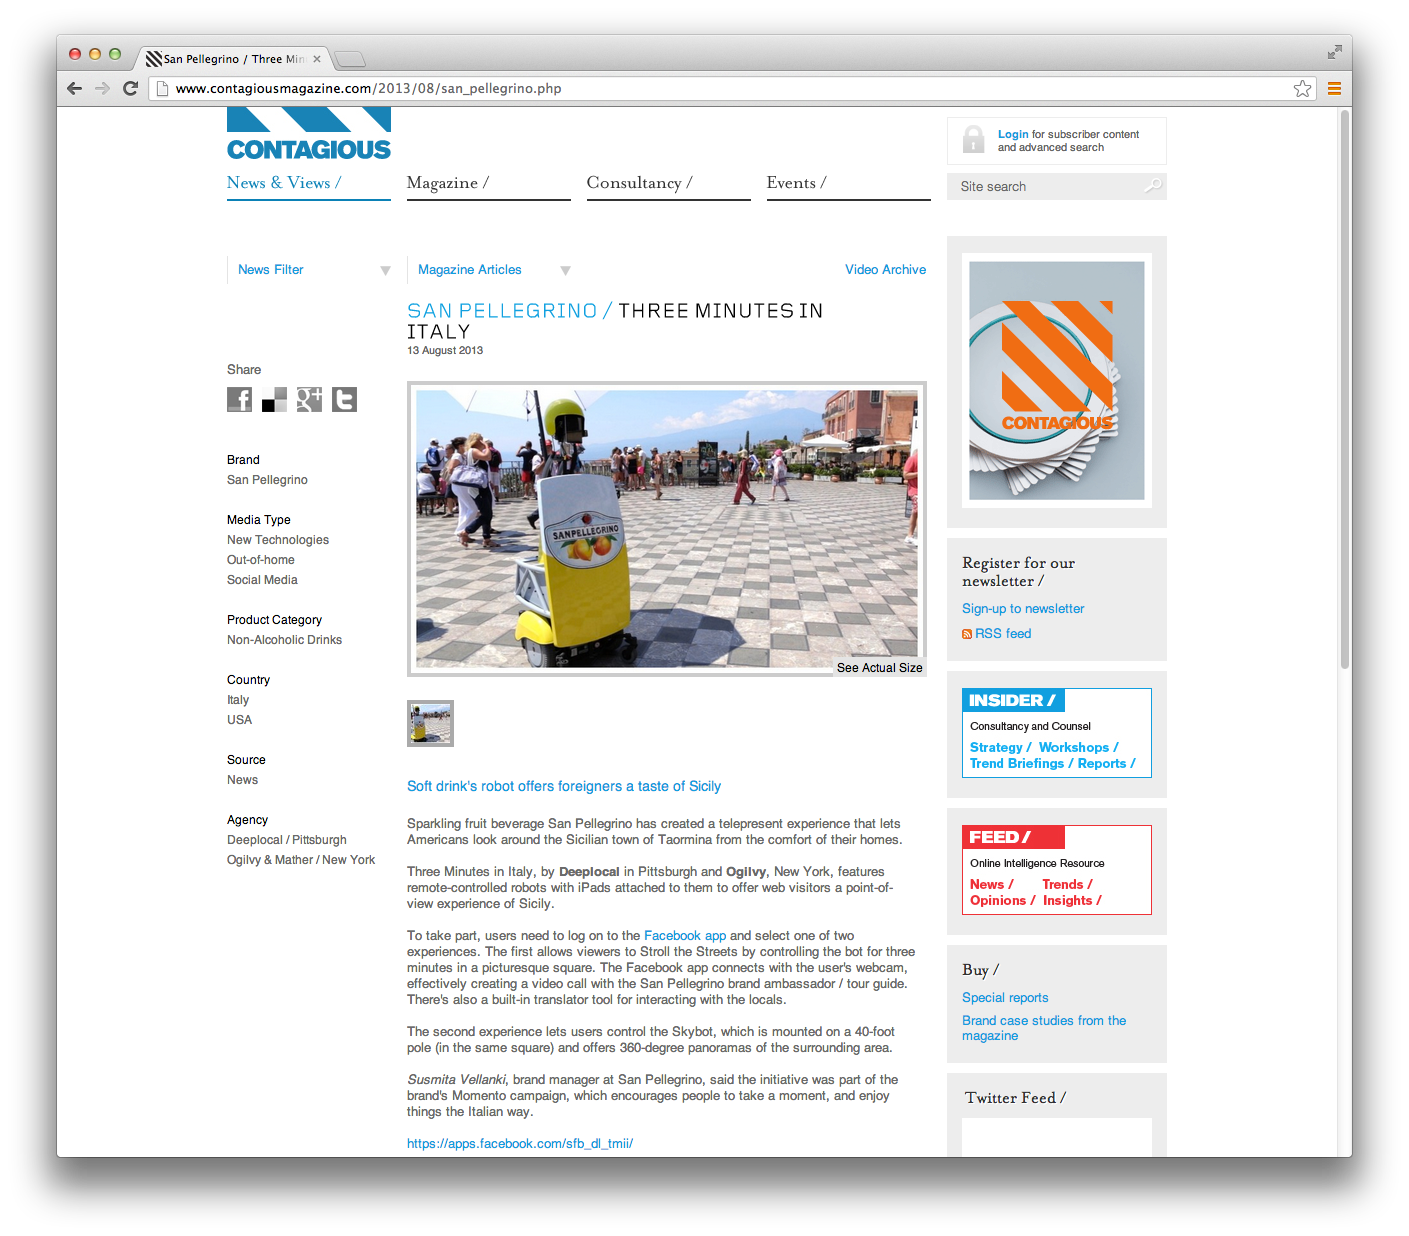Screen dimensions: 1409x1236
Task: Open Chrome menu hamburger icon
Action: tap(1334, 88)
